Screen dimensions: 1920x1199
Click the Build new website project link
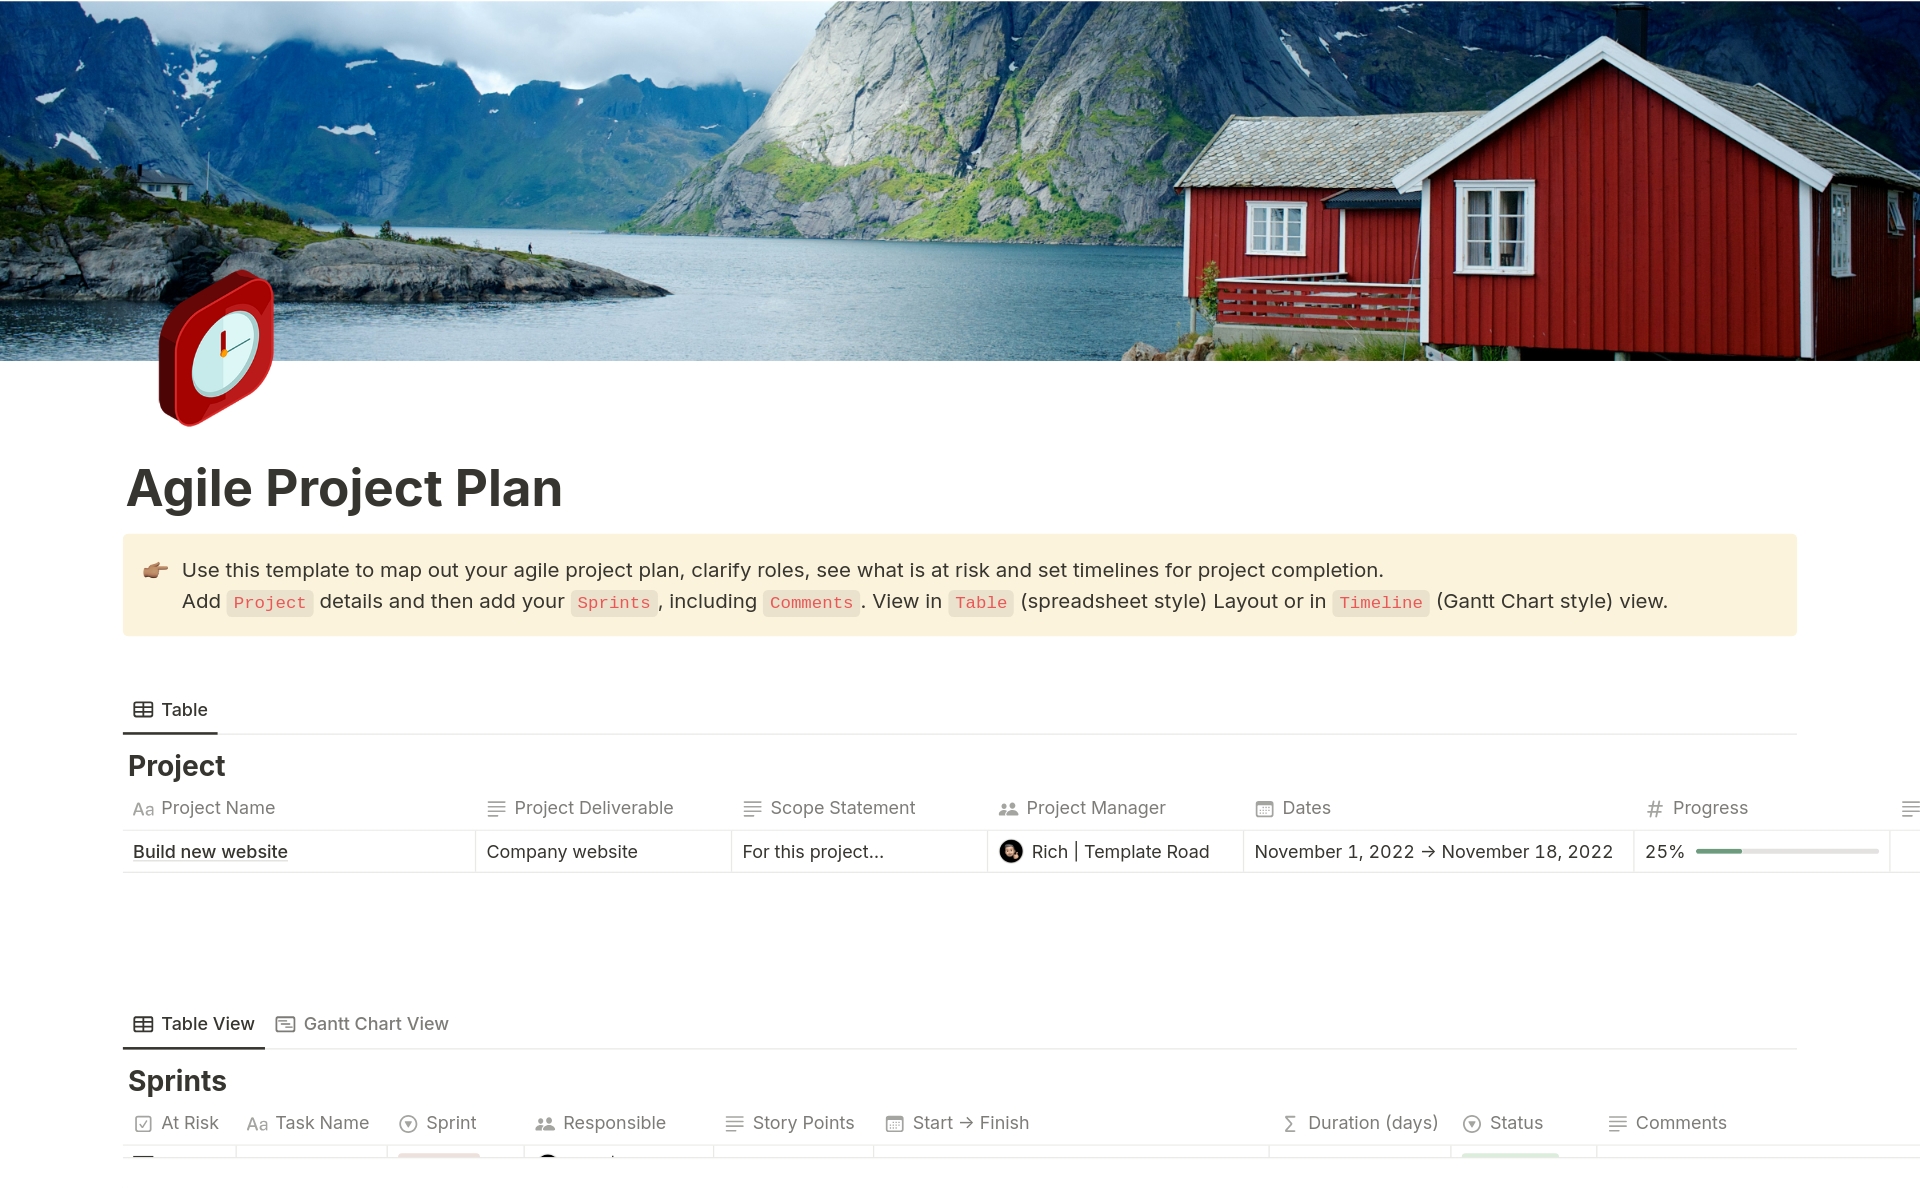click(x=211, y=851)
